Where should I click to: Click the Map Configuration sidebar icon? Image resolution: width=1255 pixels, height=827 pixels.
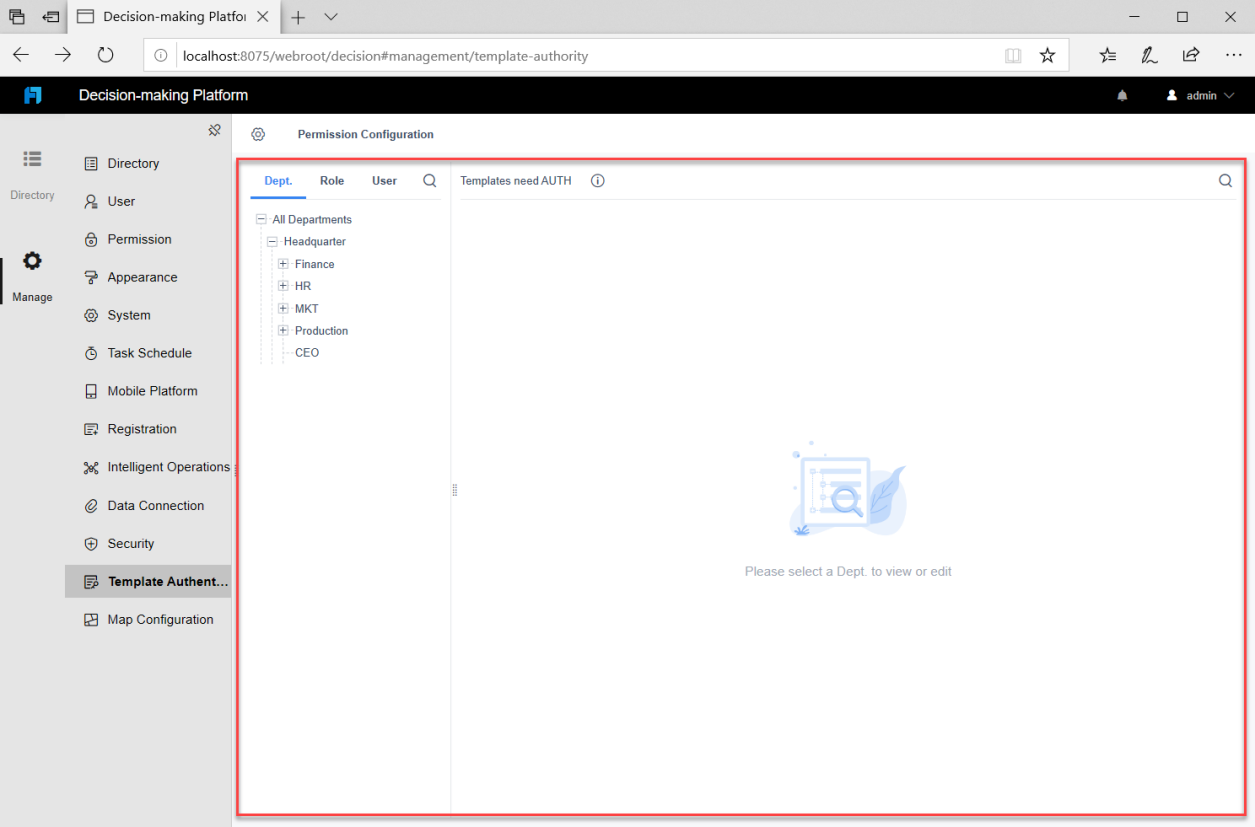coord(89,619)
